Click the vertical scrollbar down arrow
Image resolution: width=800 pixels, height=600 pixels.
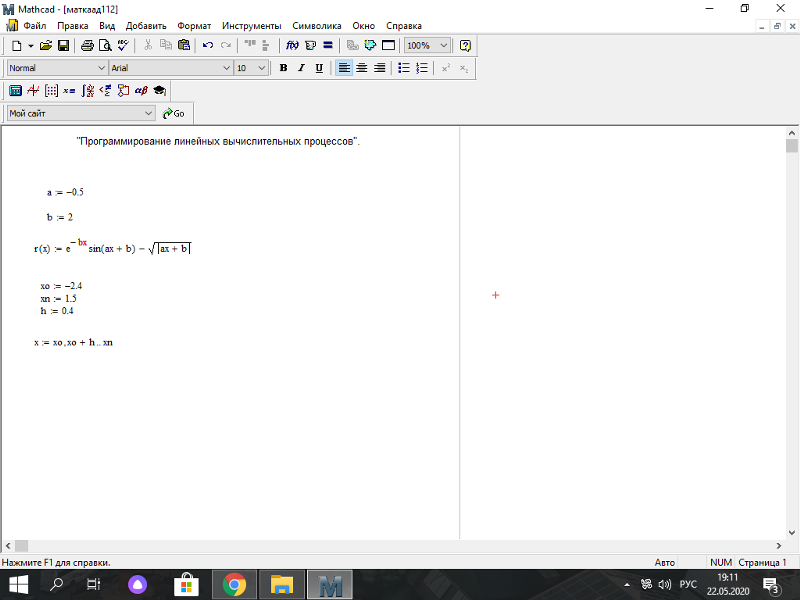tap(792, 533)
